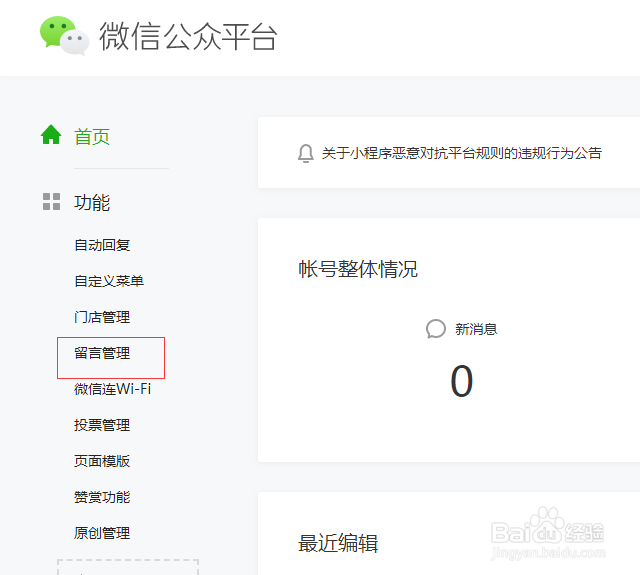Open 留言管理 in the sidebar
The image size is (640, 575).
click(x=102, y=353)
